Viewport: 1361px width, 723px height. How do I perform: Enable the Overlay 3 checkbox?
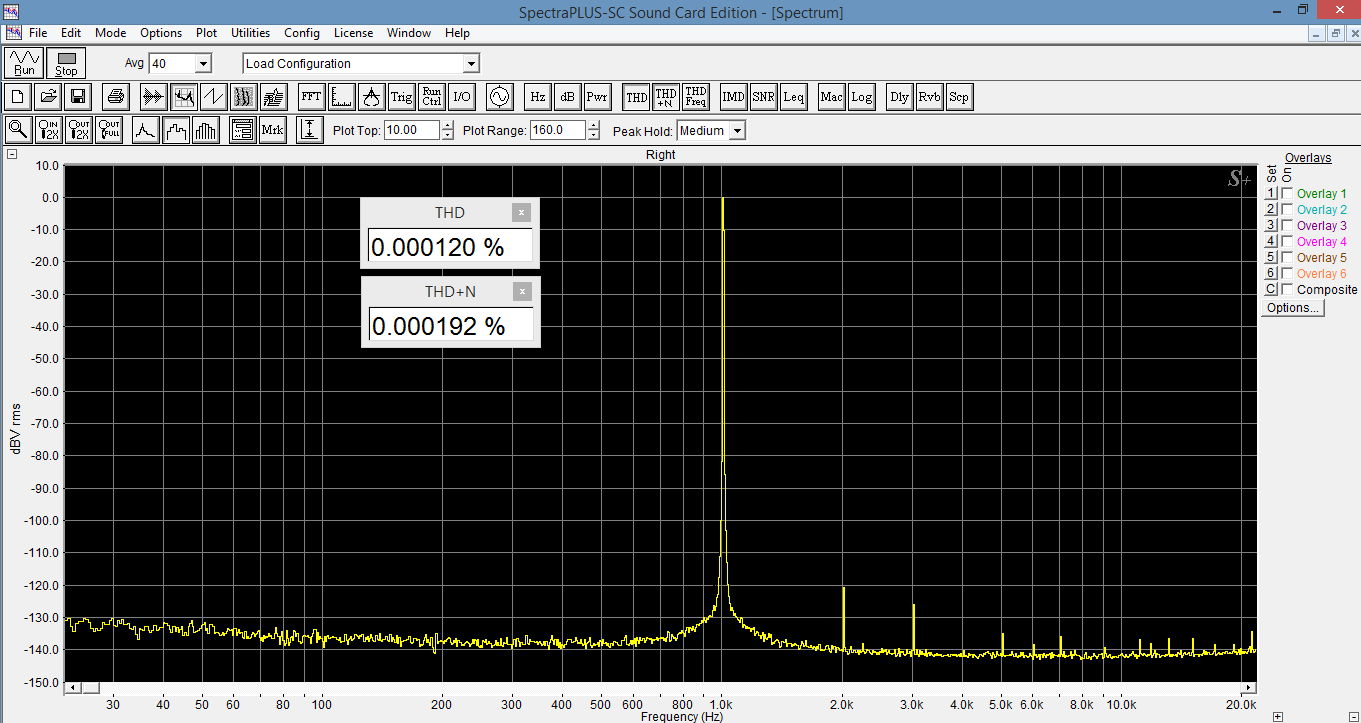1287,226
